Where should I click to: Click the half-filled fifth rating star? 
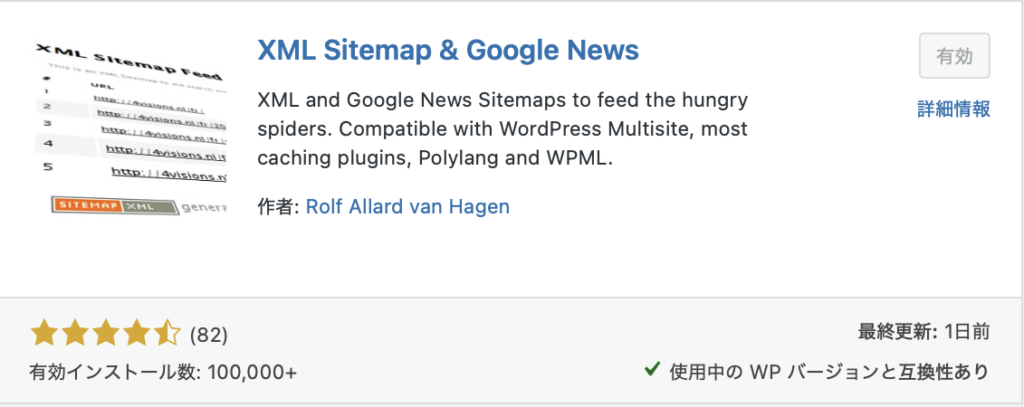tap(167, 332)
